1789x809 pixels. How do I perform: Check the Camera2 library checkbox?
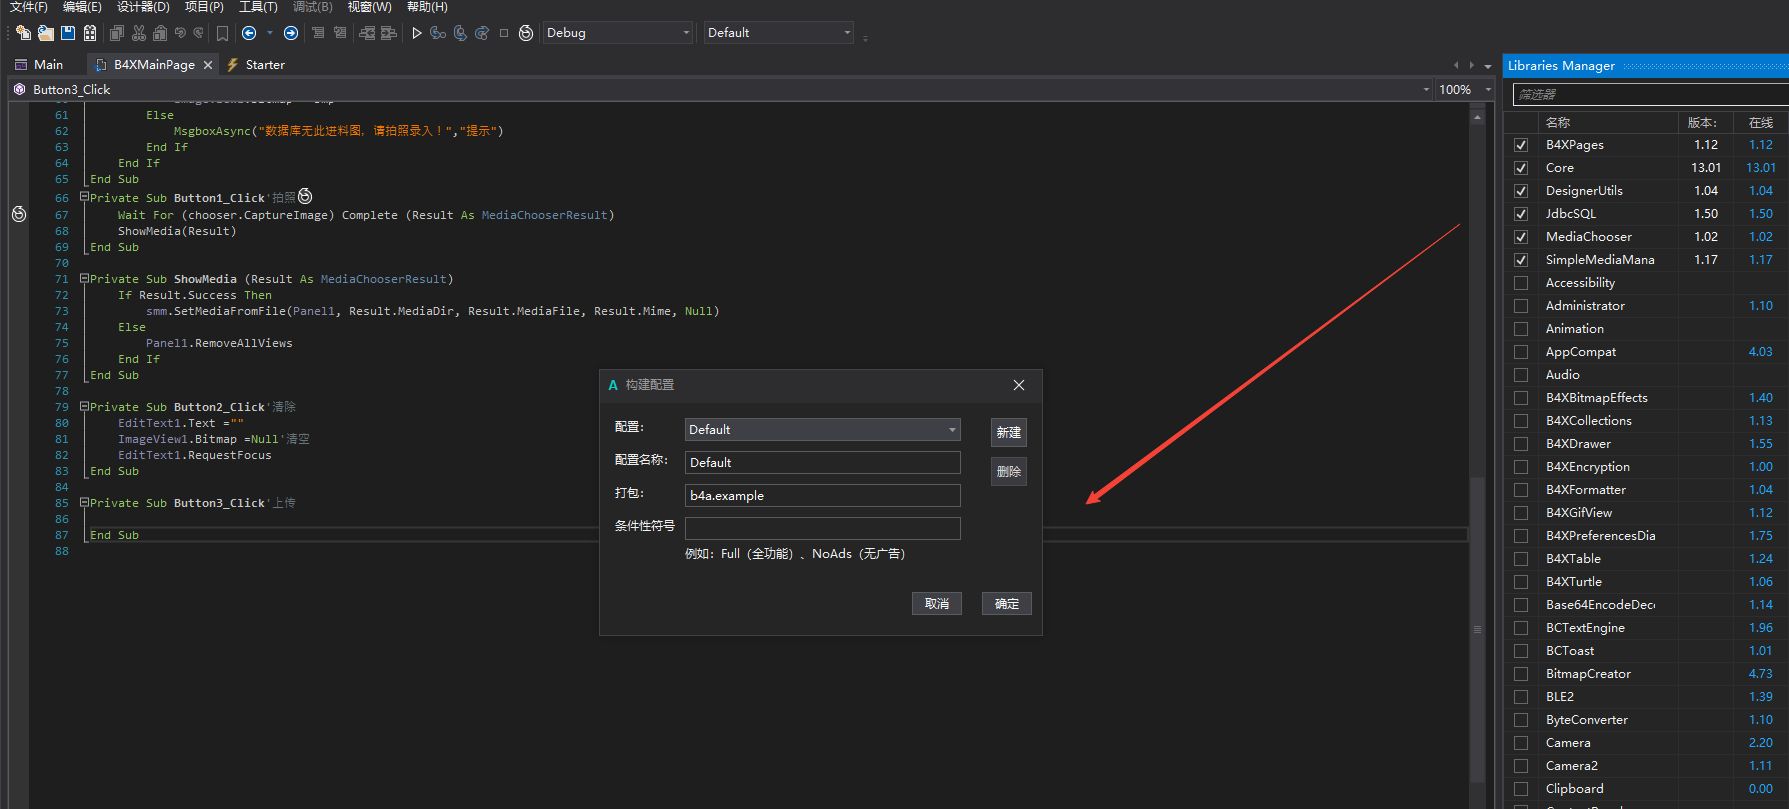pyautogui.click(x=1521, y=766)
